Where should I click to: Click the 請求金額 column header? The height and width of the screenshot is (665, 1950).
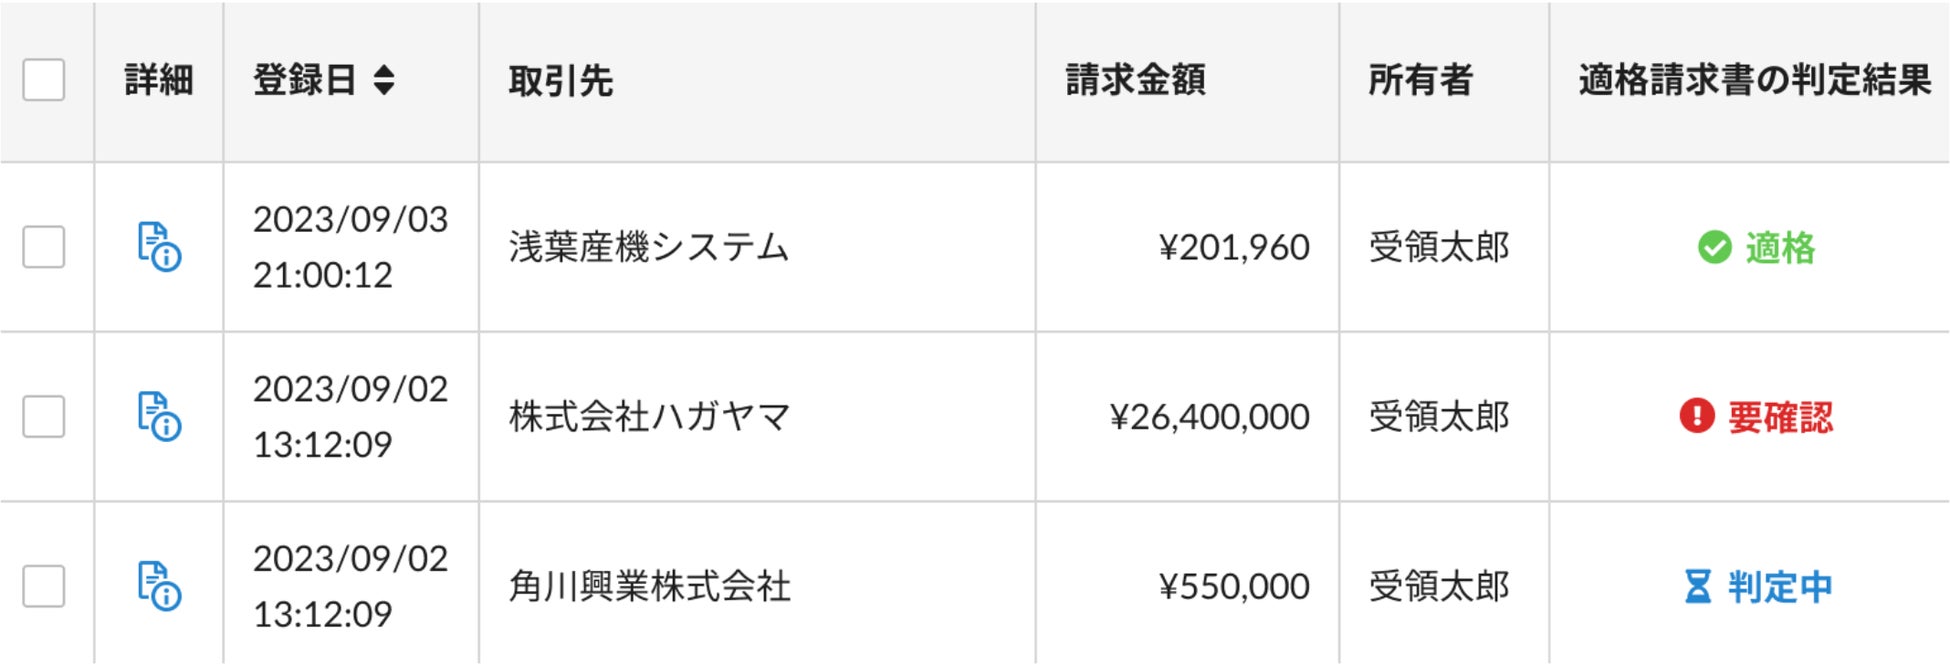click(1135, 80)
